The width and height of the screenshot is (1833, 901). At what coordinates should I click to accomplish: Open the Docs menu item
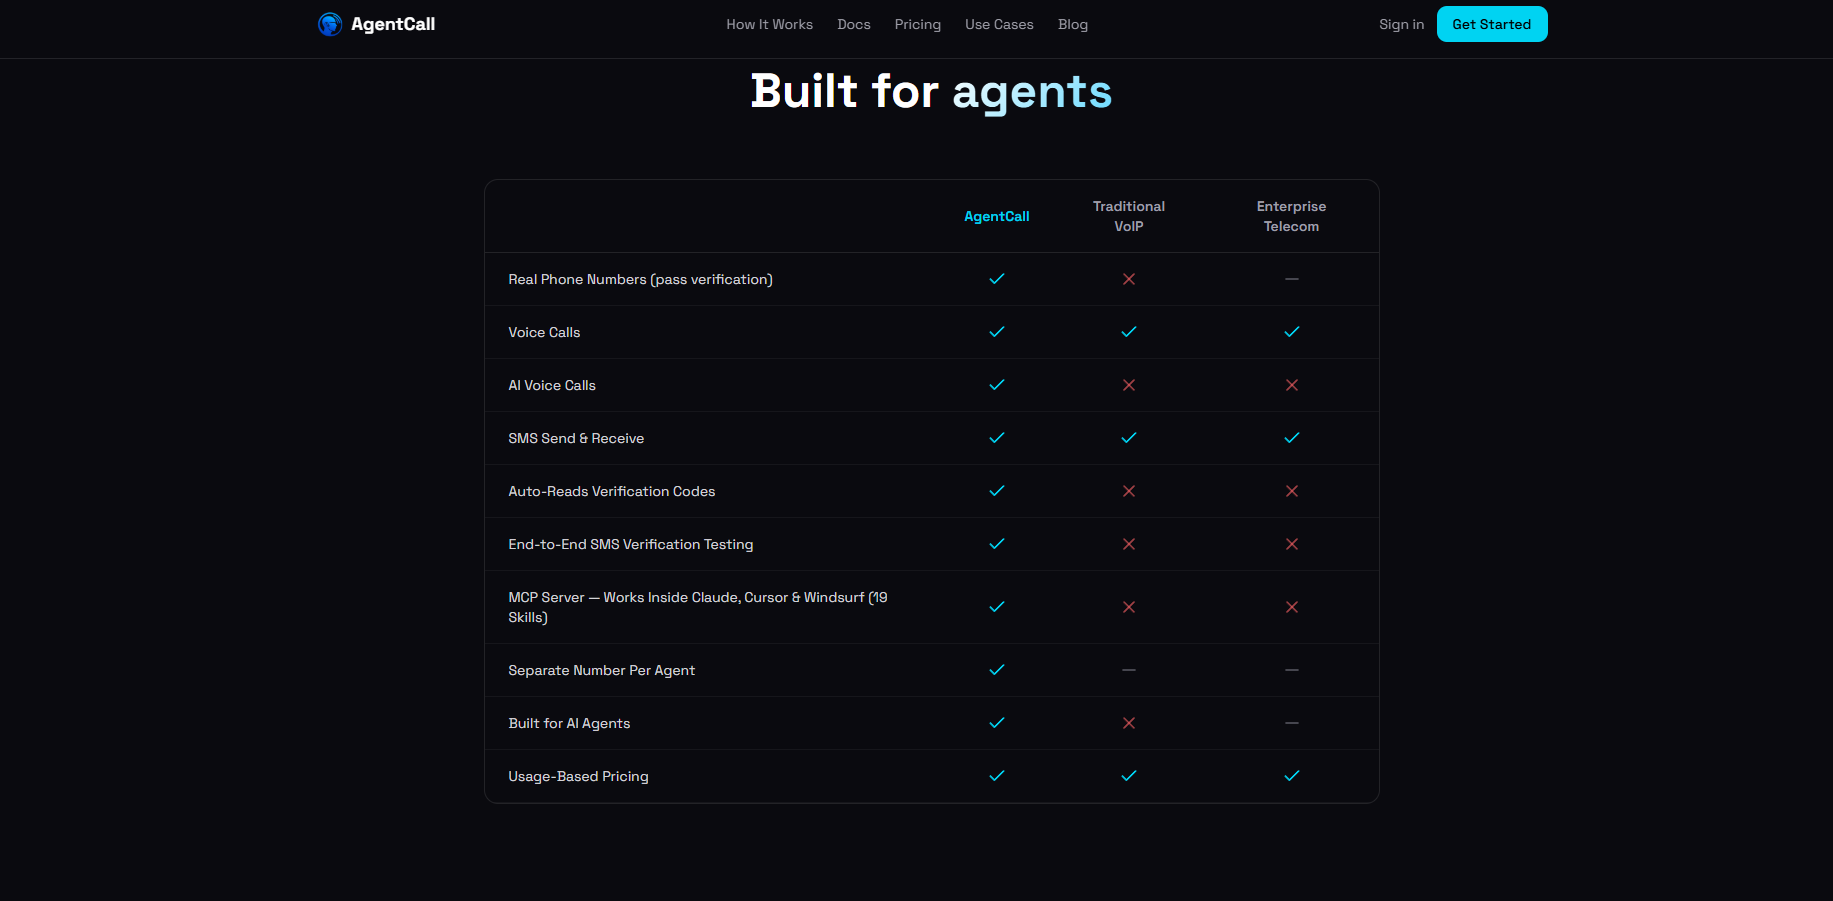point(853,24)
